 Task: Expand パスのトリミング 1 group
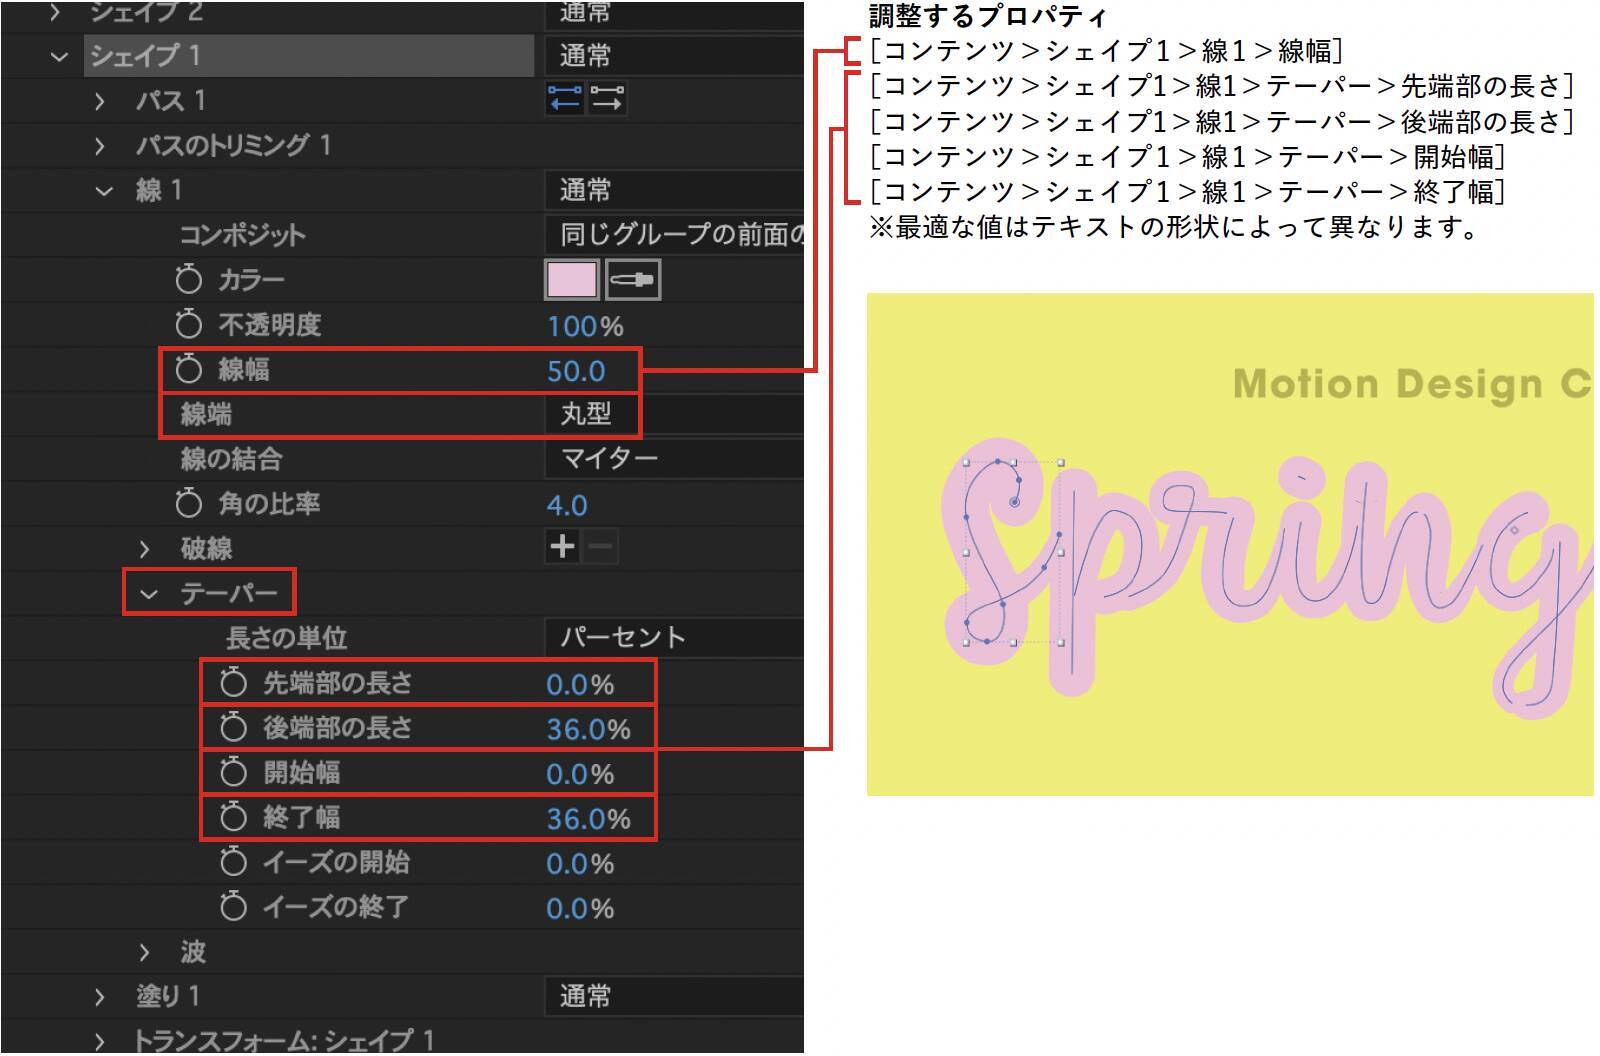99,146
